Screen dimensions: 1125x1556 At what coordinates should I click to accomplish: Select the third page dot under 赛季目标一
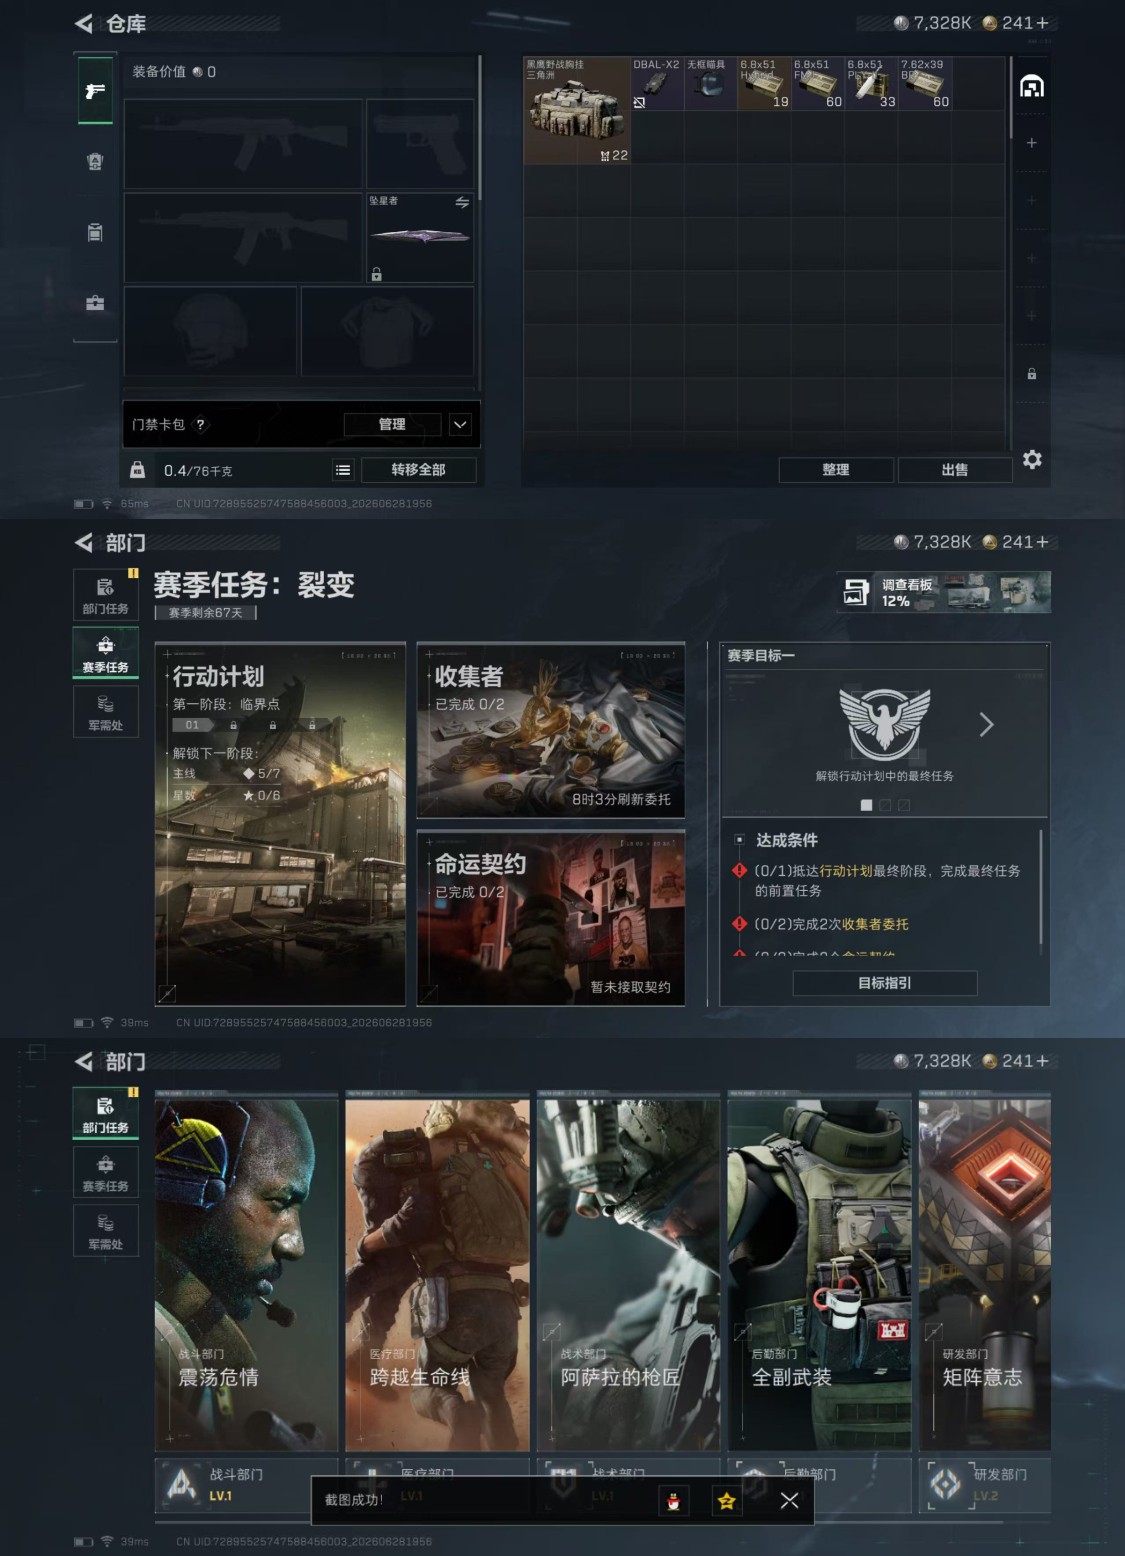click(x=903, y=805)
